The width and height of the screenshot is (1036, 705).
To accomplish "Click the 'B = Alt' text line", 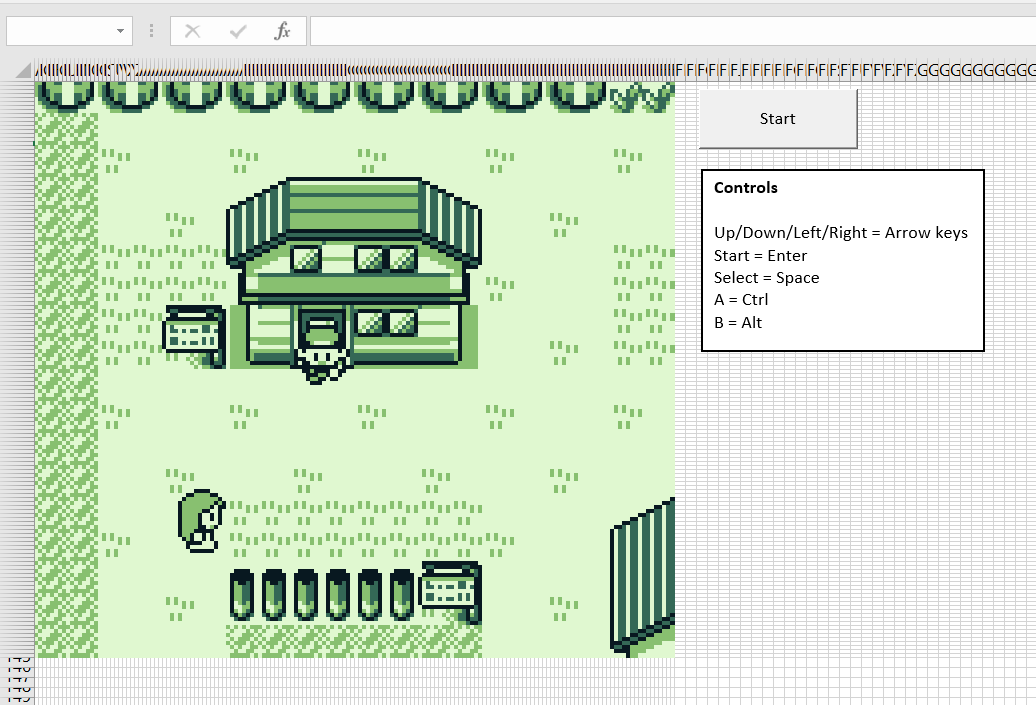I will (x=738, y=322).
